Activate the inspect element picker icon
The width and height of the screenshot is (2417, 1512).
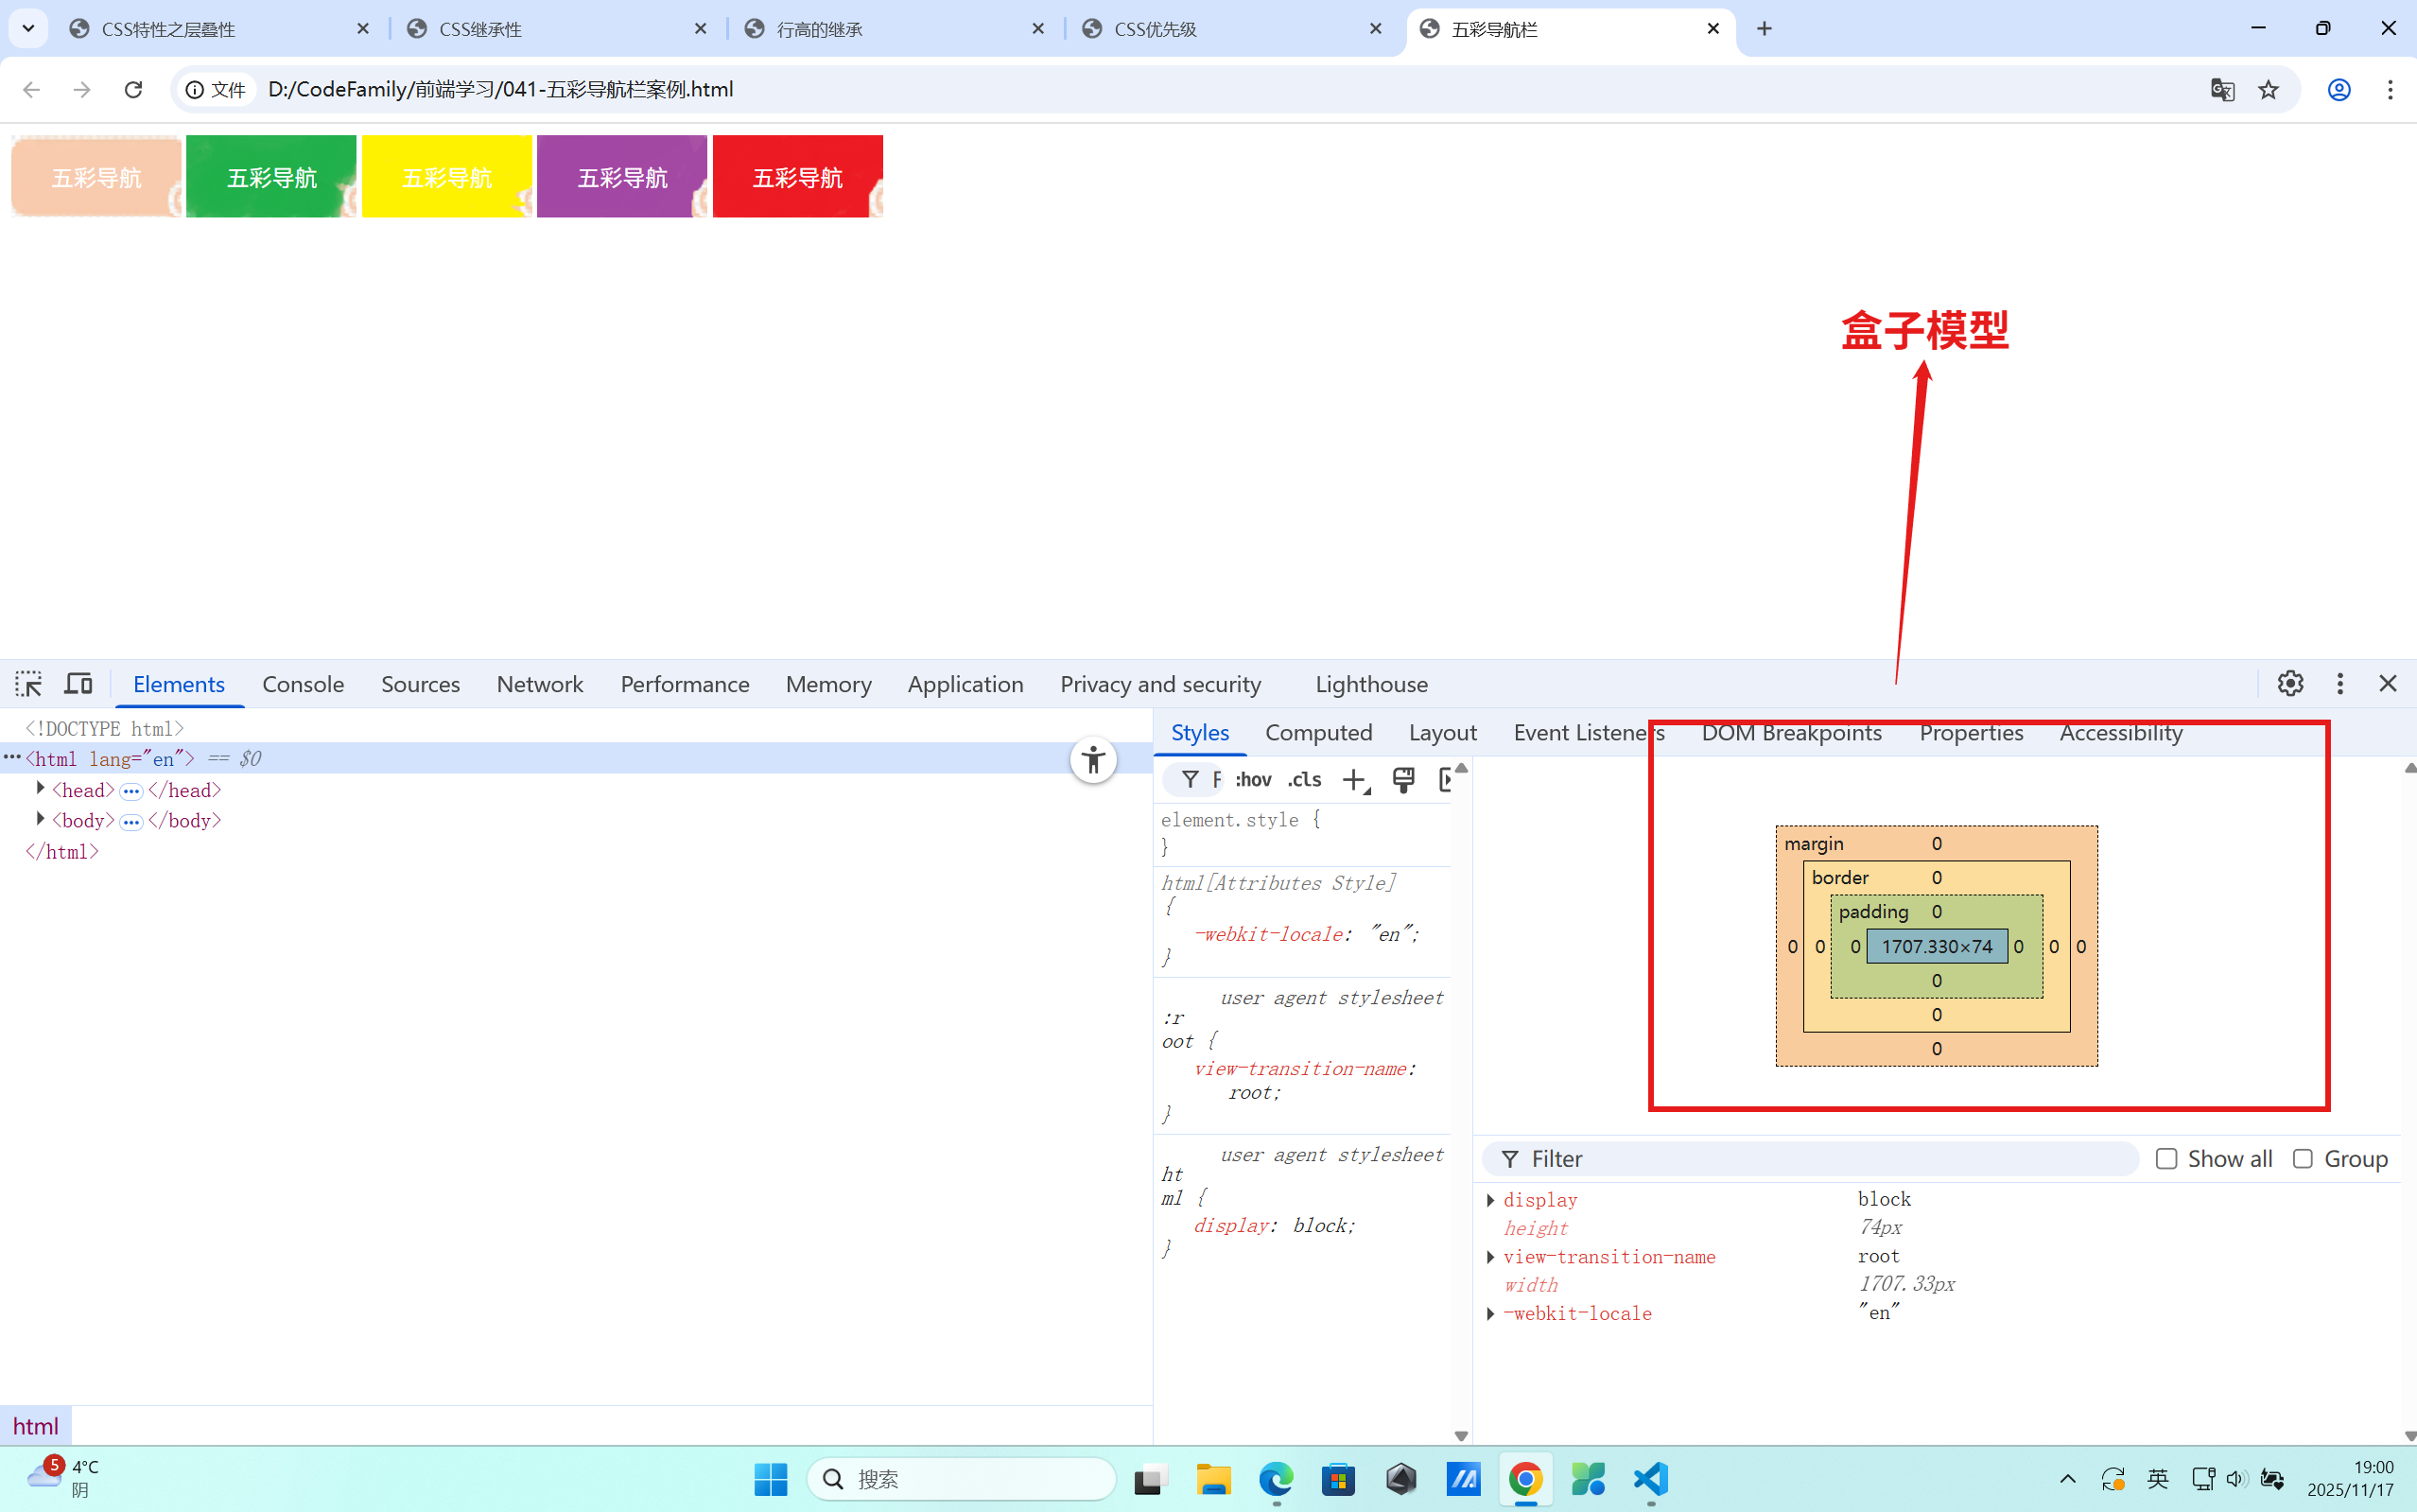(x=28, y=684)
